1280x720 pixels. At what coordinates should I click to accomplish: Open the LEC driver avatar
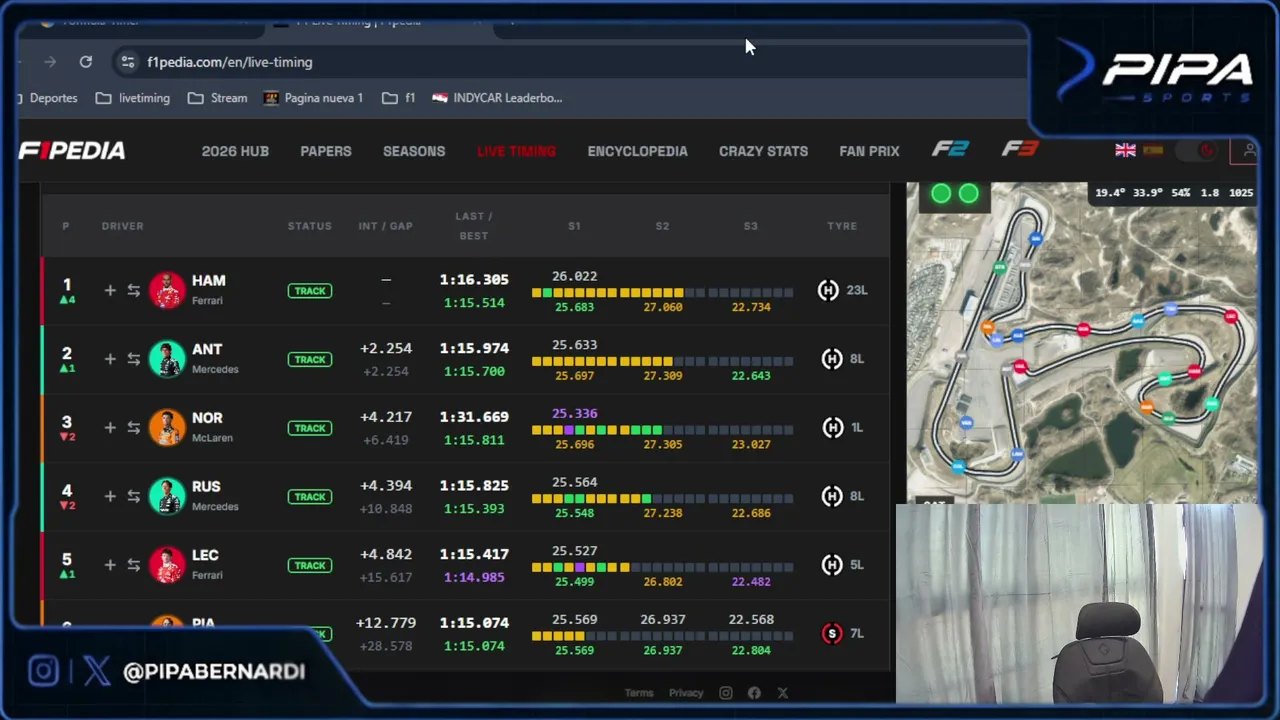[x=167, y=565]
